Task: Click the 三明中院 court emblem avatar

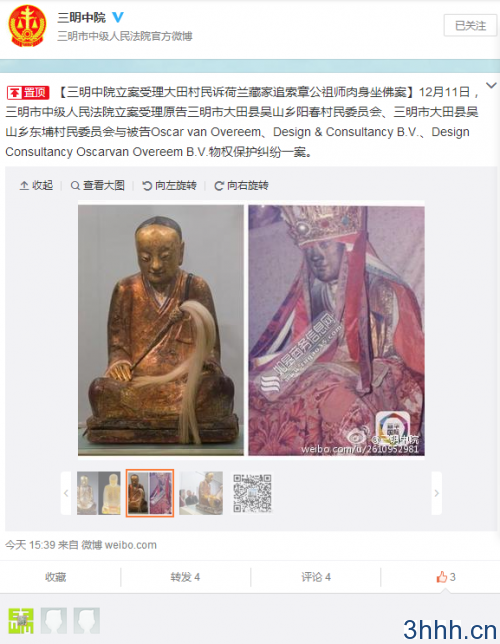Action: click(27, 26)
